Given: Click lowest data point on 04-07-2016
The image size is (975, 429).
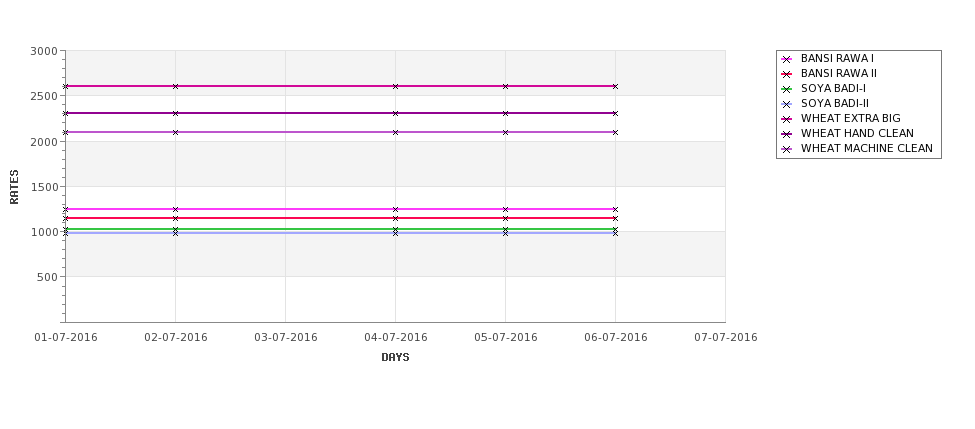Looking at the screenshot, I should click(x=395, y=233).
